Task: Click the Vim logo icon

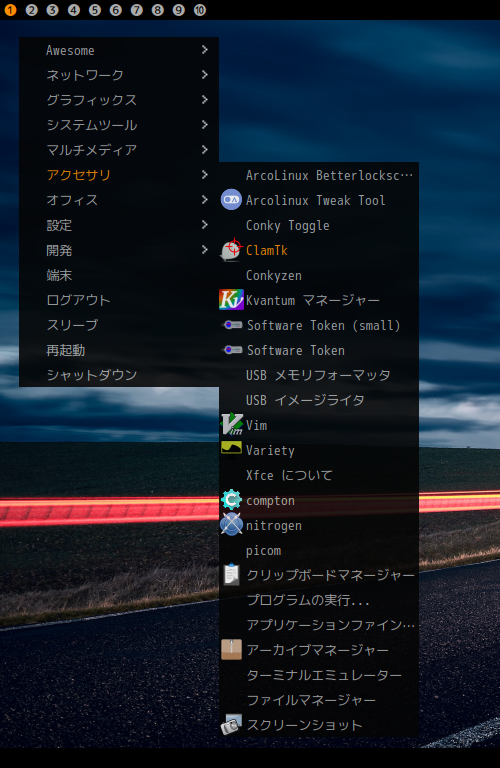Action: click(232, 424)
